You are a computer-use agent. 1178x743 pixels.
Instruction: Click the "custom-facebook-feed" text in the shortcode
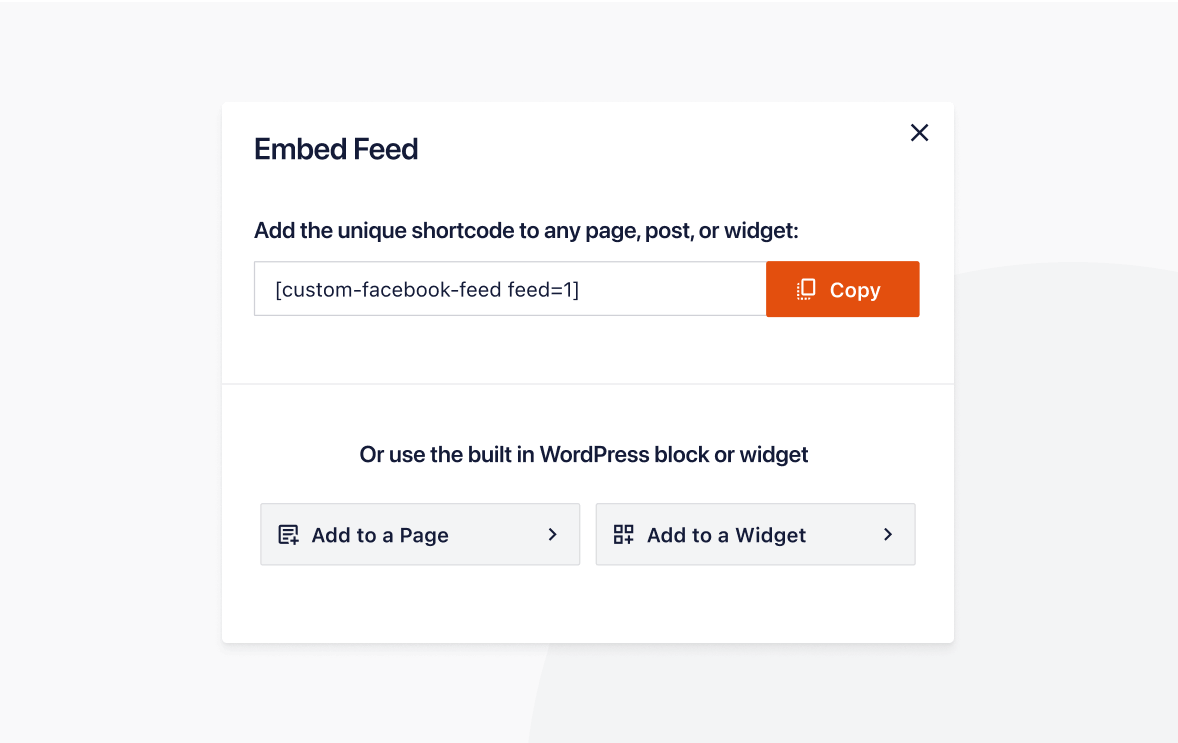point(390,290)
